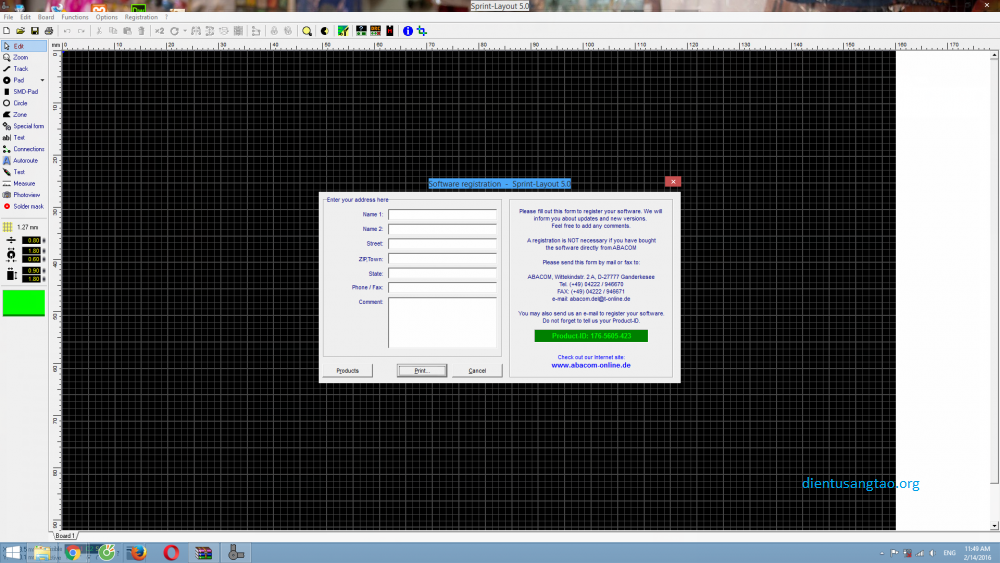Click the Rotate toolbar icon
This screenshot has height=563, width=1000.
[x=174, y=31]
